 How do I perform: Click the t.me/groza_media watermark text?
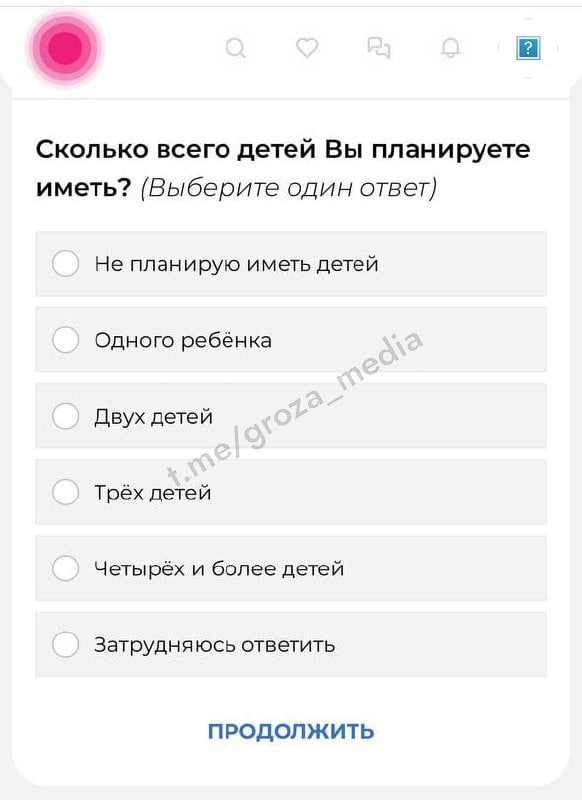296,408
